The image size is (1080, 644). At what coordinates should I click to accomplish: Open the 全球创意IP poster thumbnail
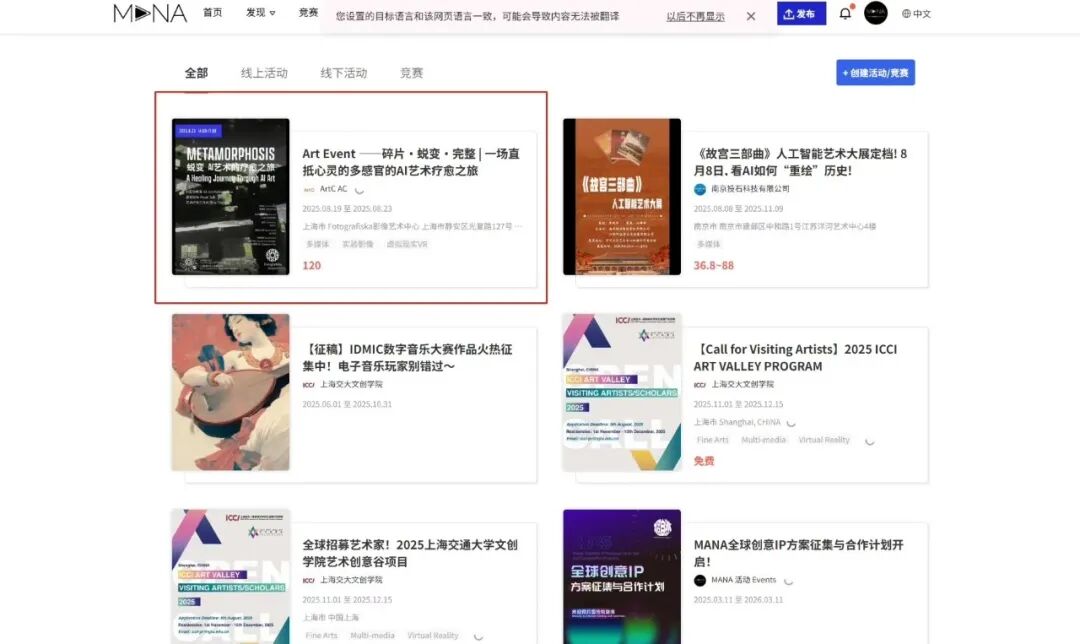[622, 577]
